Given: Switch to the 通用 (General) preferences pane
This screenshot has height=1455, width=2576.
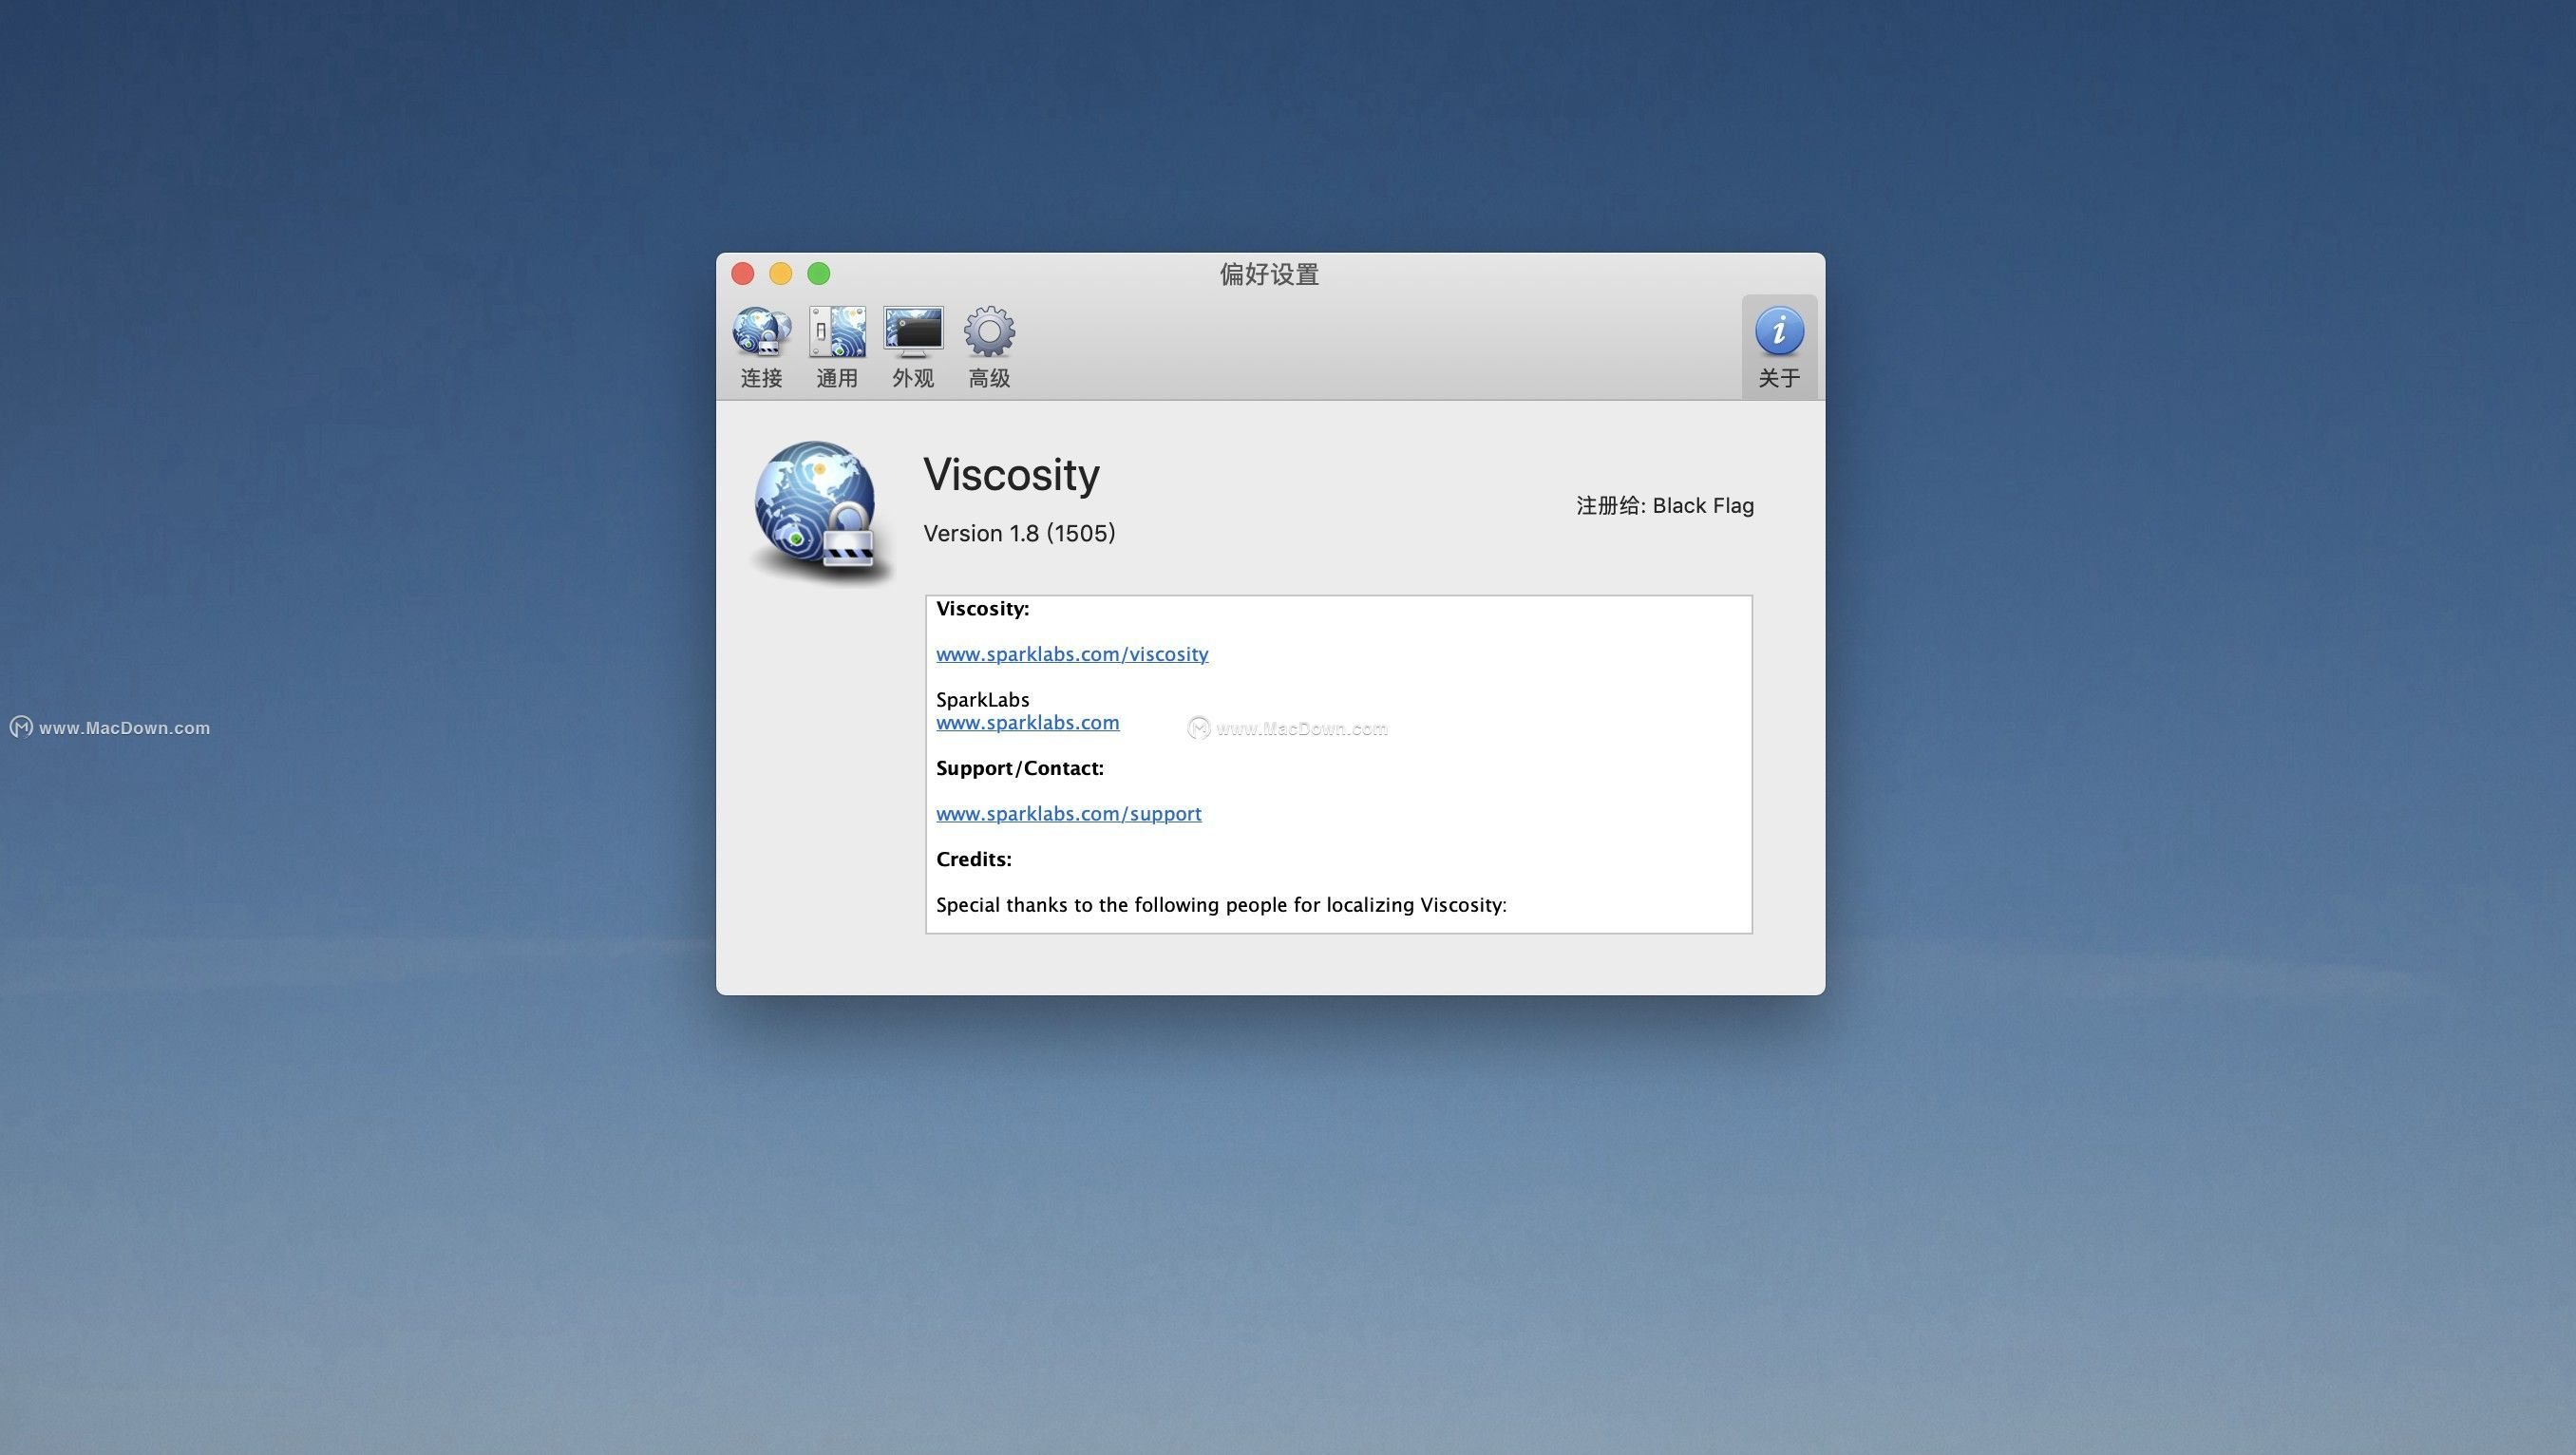Looking at the screenshot, I should [x=837, y=347].
